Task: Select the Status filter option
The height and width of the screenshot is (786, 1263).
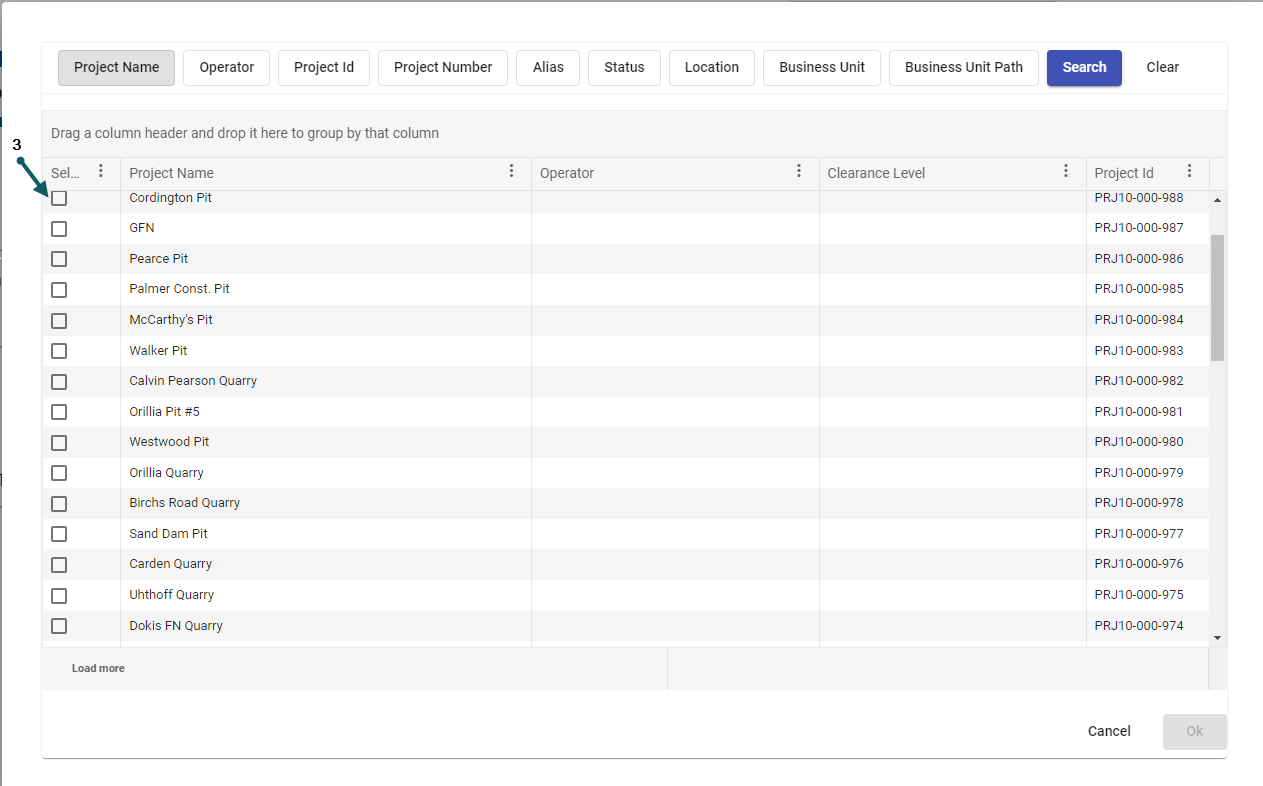Action: point(624,68)
